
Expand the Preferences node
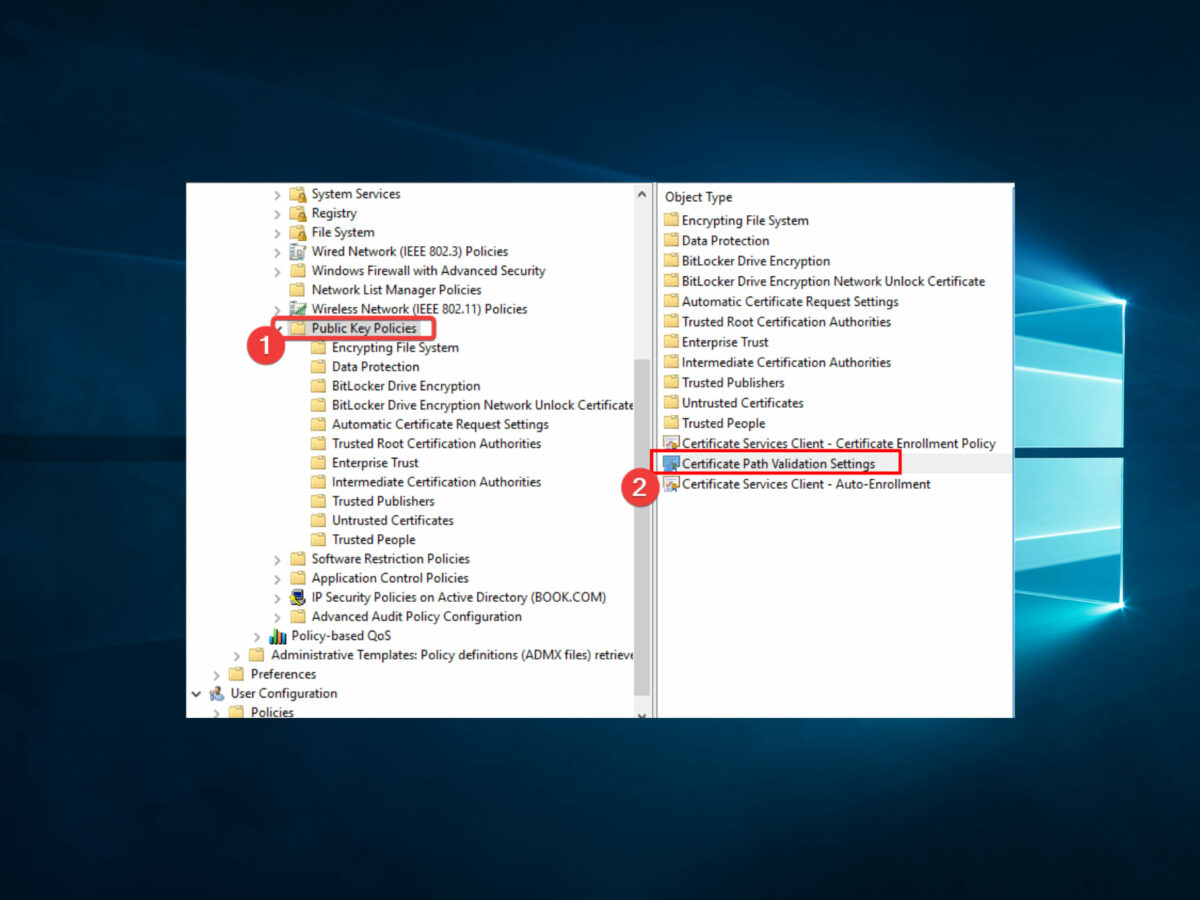pos(216,674)
